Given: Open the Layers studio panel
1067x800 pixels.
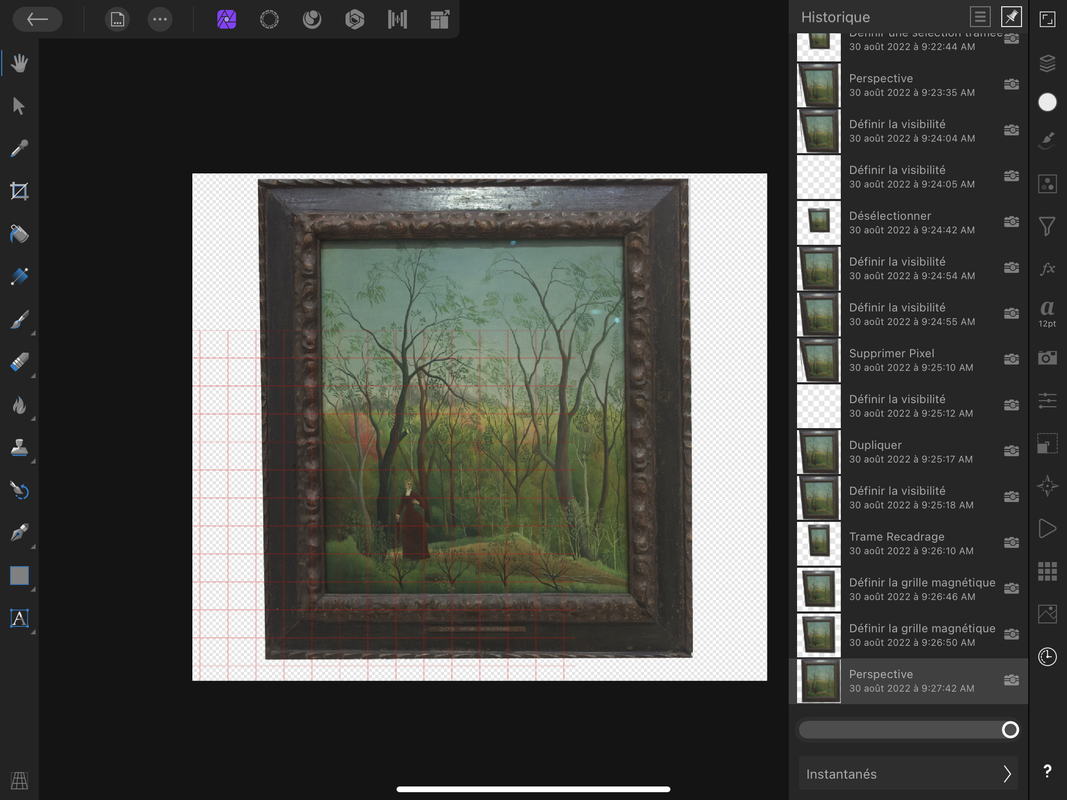Looking at the screenshot, I should tap(1047, 63).
